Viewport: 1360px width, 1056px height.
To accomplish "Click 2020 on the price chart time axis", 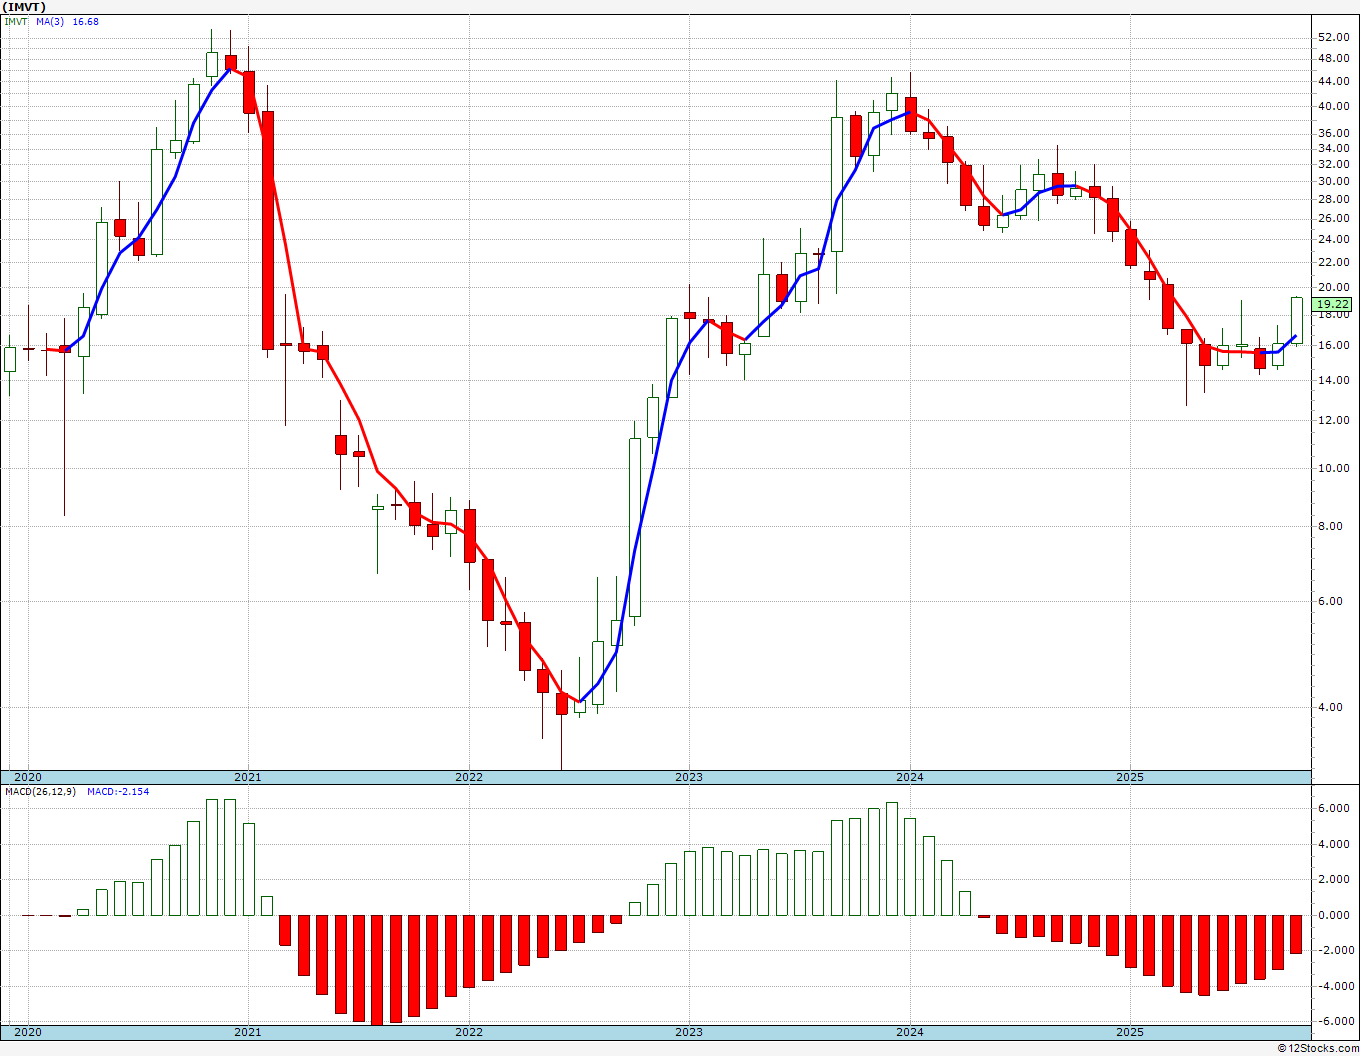I will [28, 777].
